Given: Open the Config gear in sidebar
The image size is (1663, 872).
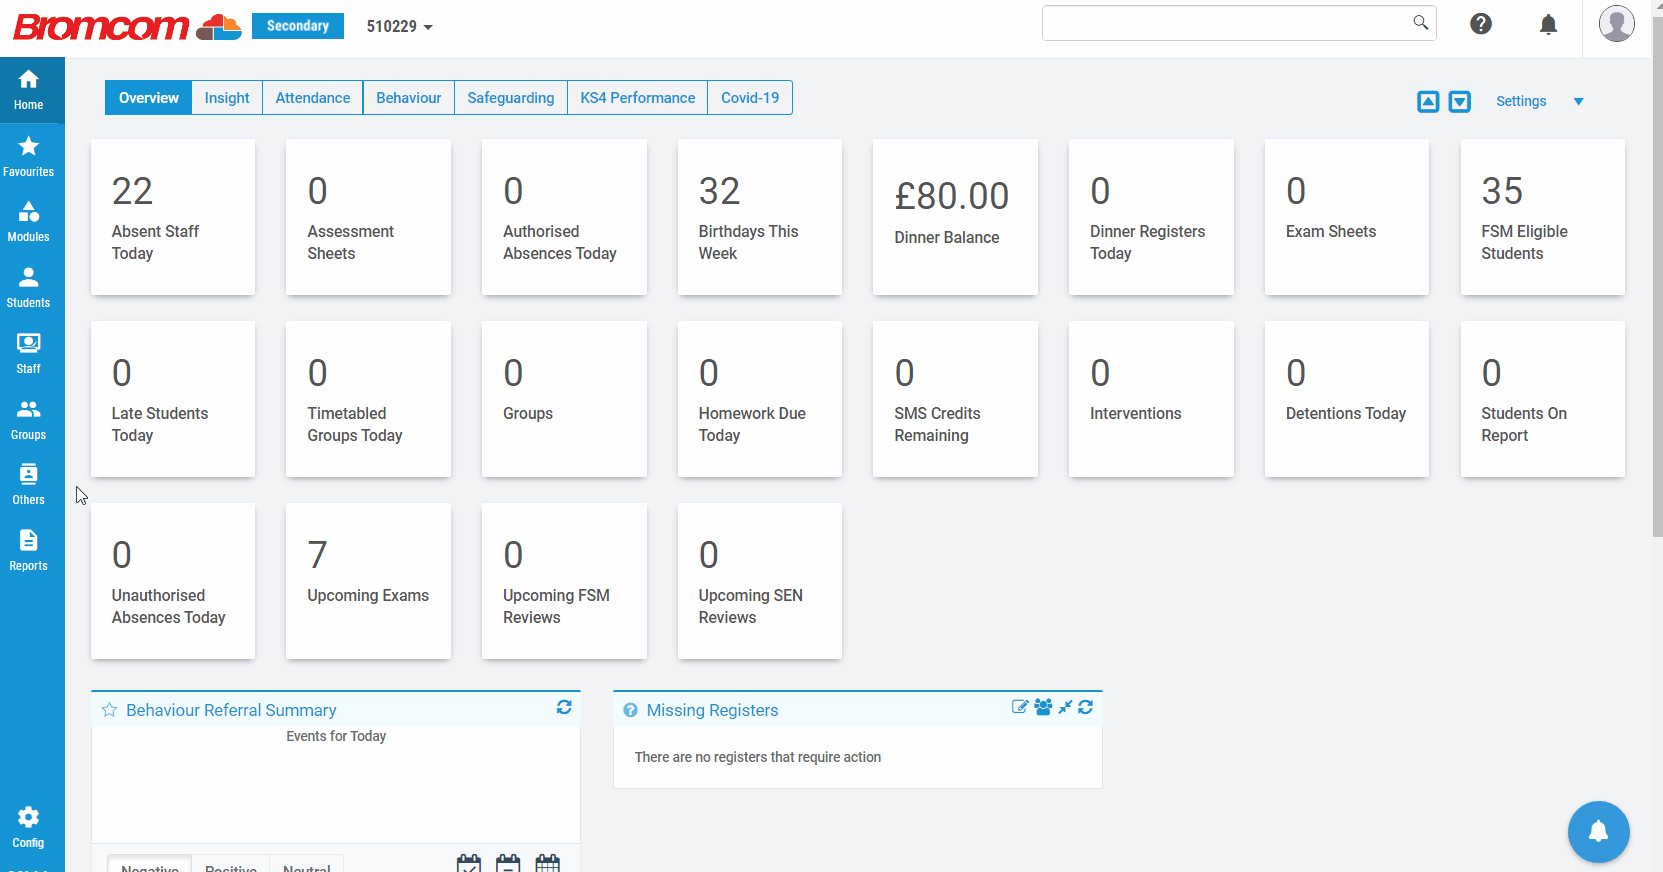Looking at the screenshot, I should 29,828.
